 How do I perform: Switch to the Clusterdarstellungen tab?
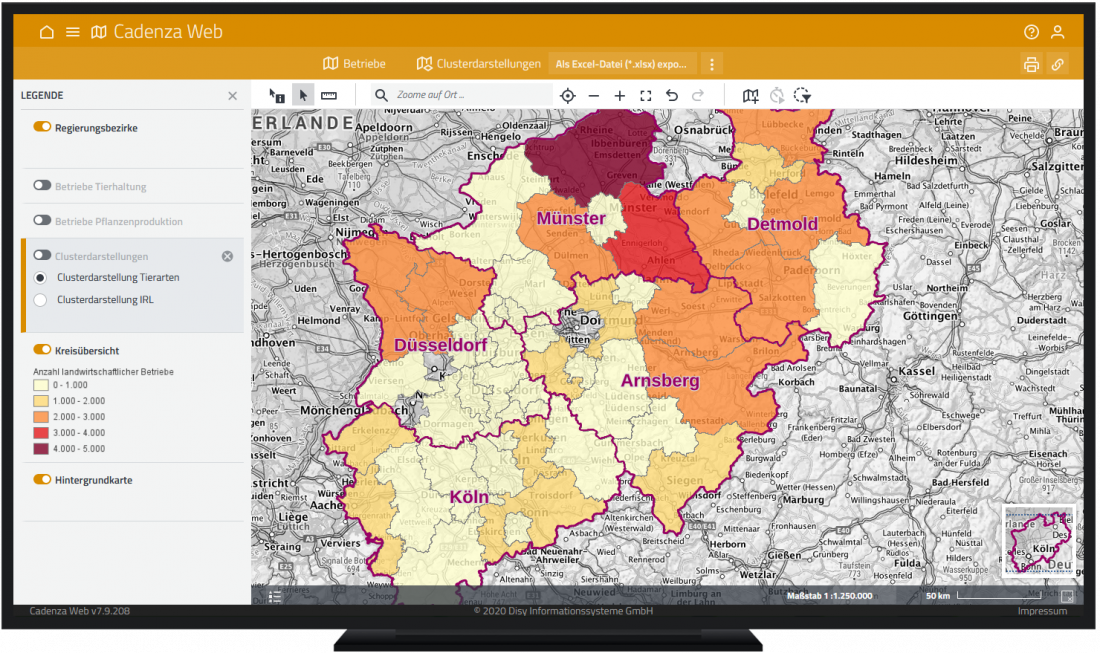(479, 64)
